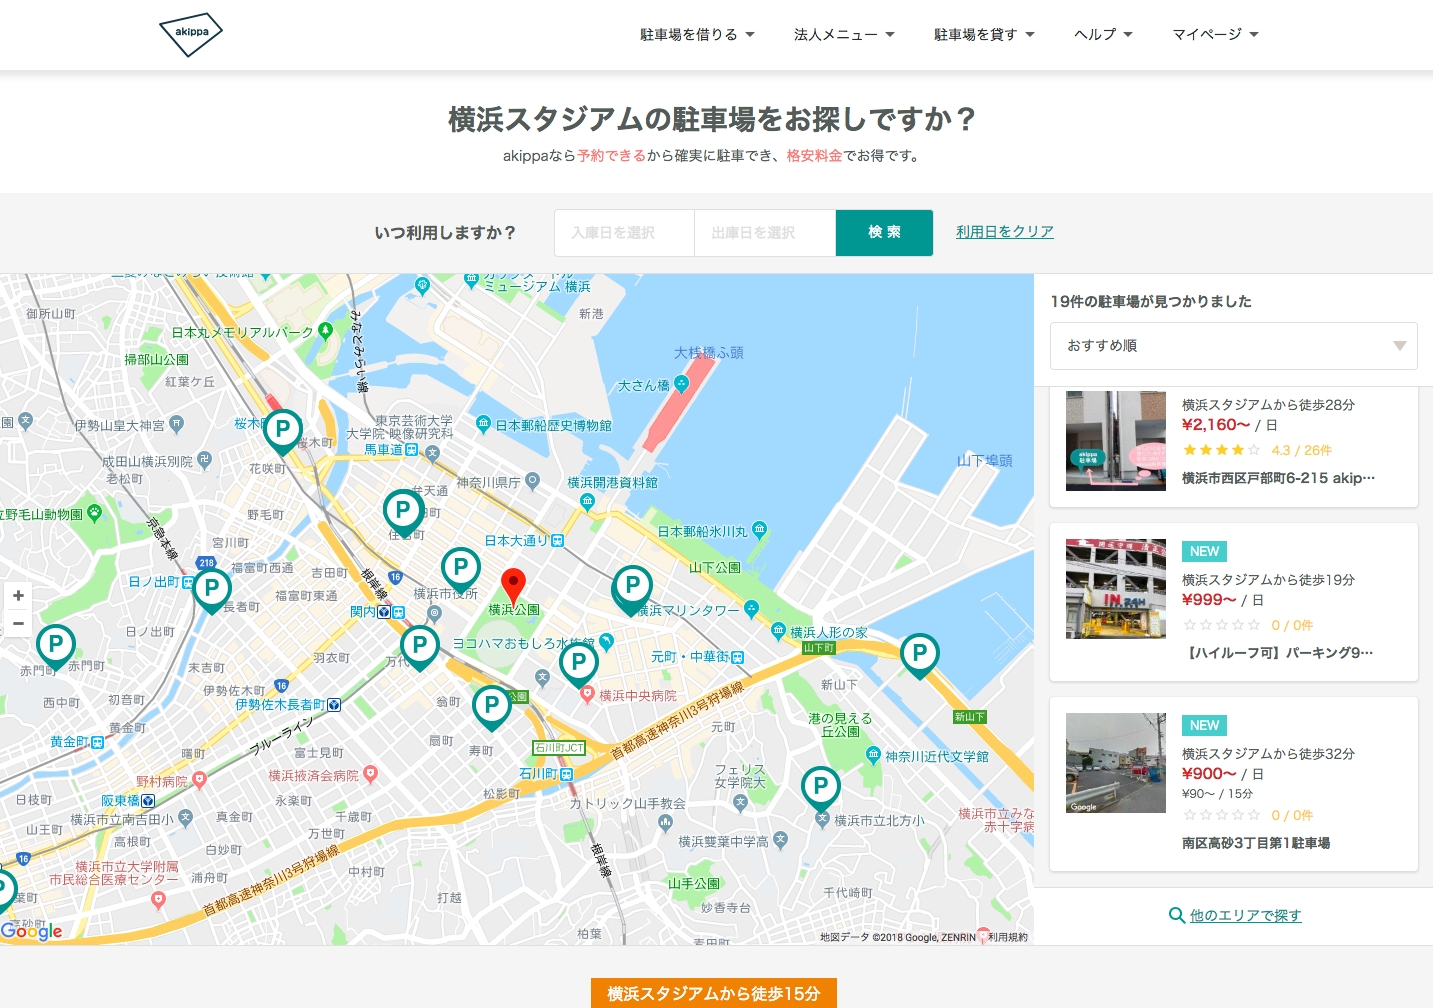This screenshot has height=1008, width=1433.
Task: Click the 元町・中華街 station icon on map
Action: point(738,657)
